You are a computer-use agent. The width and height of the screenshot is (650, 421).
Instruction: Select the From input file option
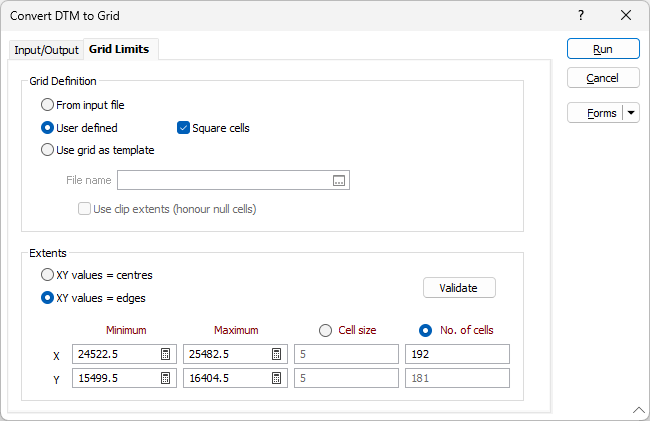[47, 105]
